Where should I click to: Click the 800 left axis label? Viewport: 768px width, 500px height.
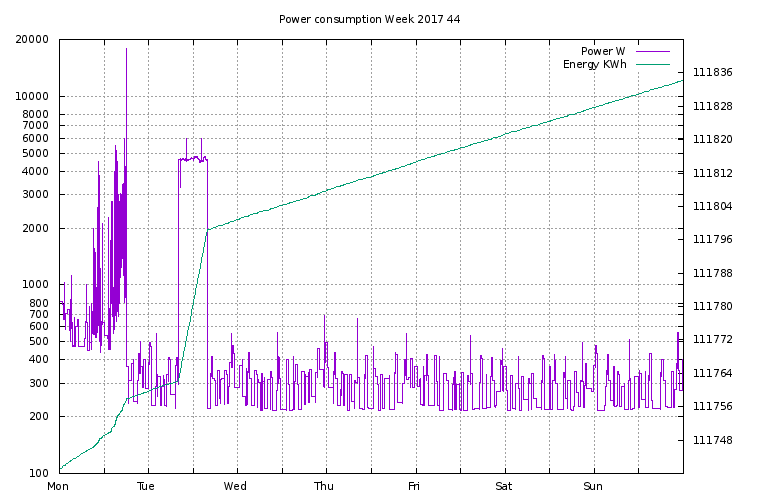tap(39, 303)
